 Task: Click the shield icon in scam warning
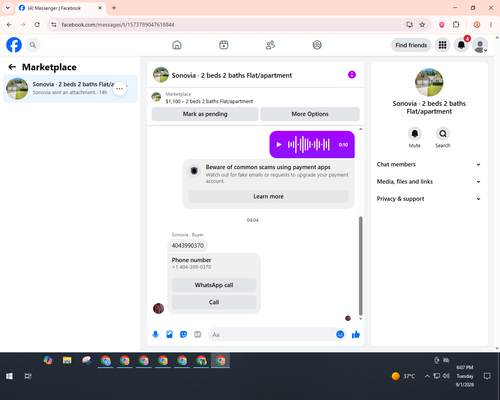[x=194, y=171]
